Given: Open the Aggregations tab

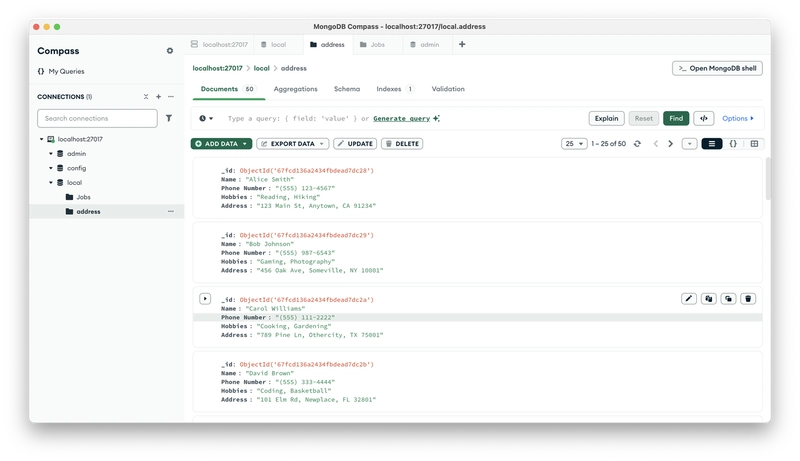Looking at the screenshot, I should coord(295,89).
